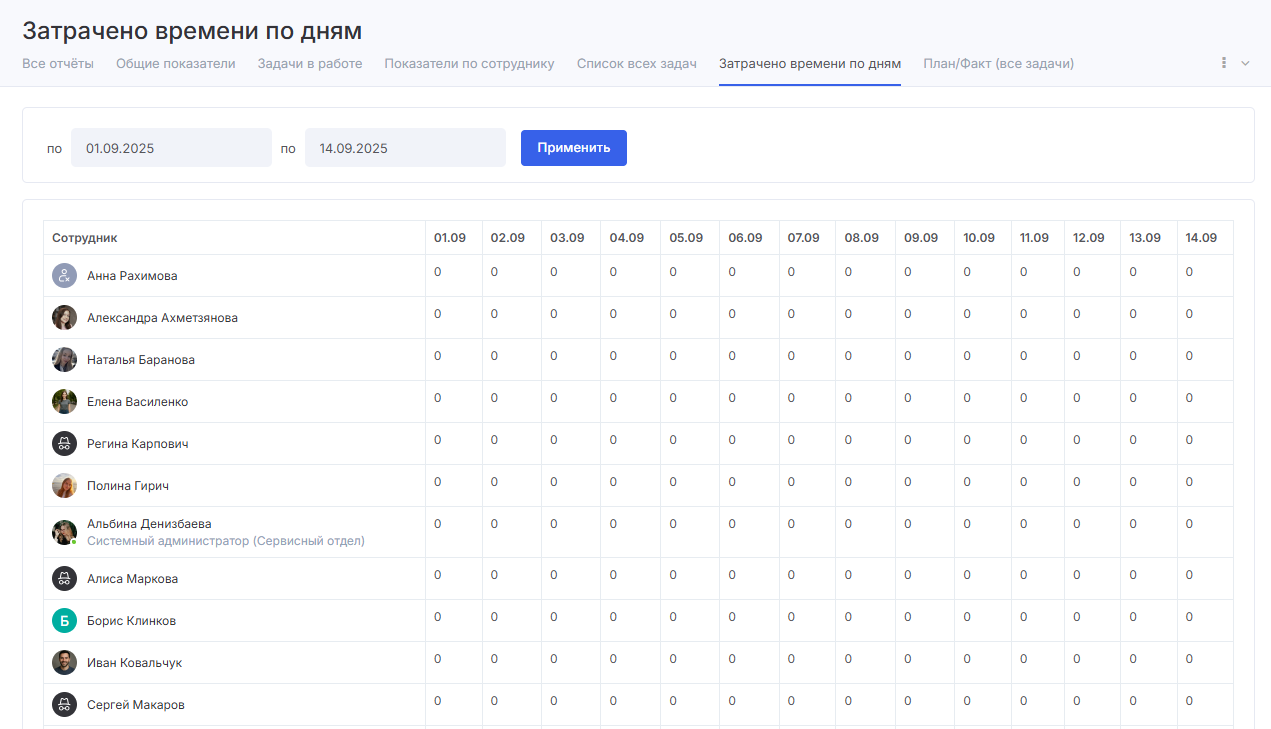Image resolution: width=1271 pixels, height=729 pixels.
Task: Click the start date field 01.09.2025
Action: [171, 148]
